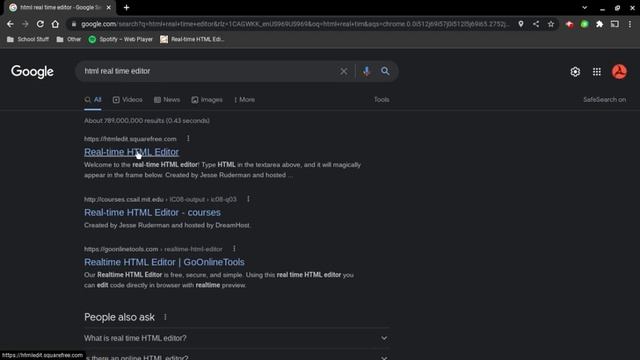This screenshot has width=640, height=360.
Task: Go to the Google logo home
Action: point(32,72)
